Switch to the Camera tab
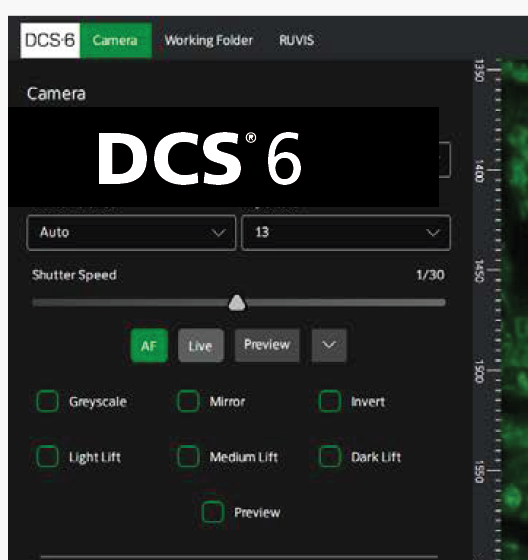 (115, 40)
